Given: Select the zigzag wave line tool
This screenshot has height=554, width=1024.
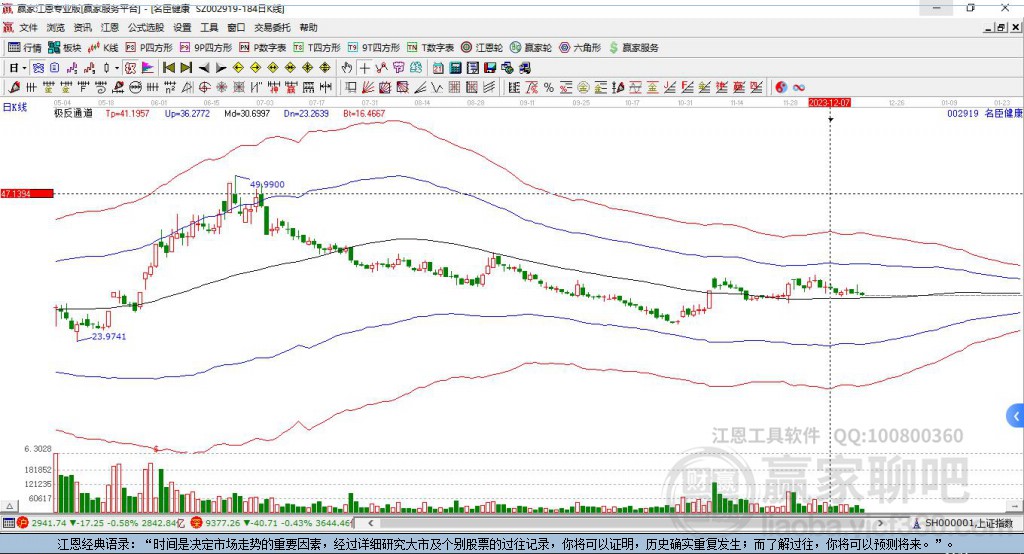Looking at the screenshot, I should 437,87.
